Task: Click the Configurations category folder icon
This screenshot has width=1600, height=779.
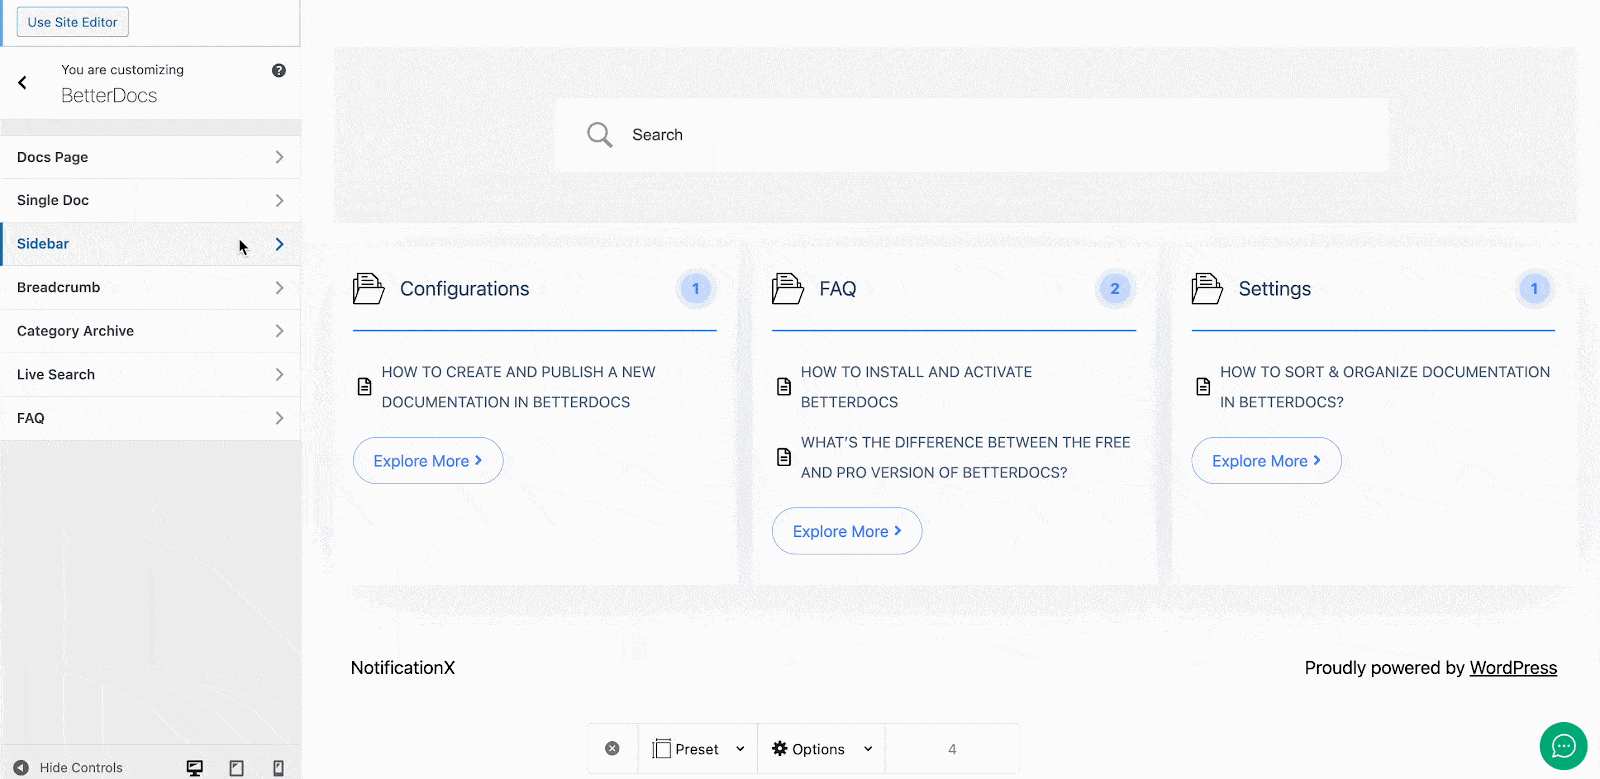Action: point(369,289)
